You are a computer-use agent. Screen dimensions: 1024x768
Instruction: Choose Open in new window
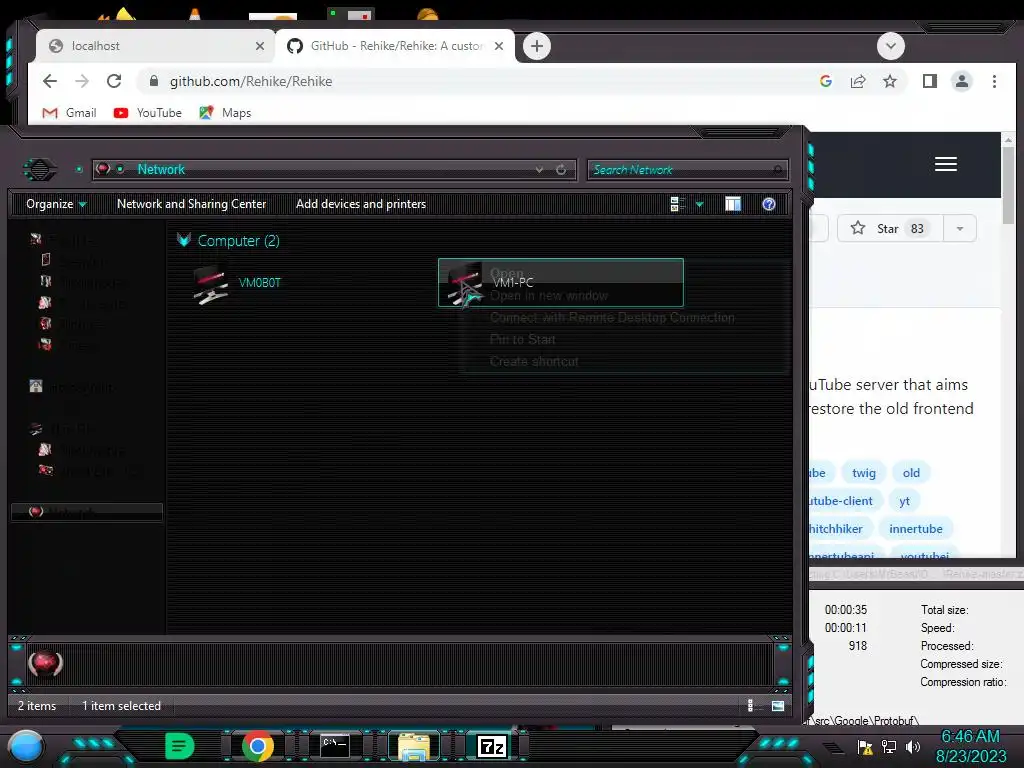(549, 296)
